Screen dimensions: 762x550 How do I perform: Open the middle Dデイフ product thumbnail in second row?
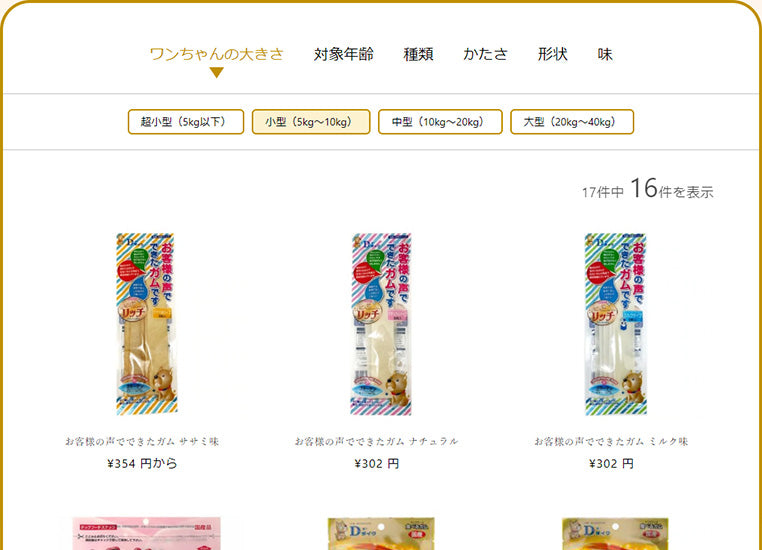tap(381, 533)
